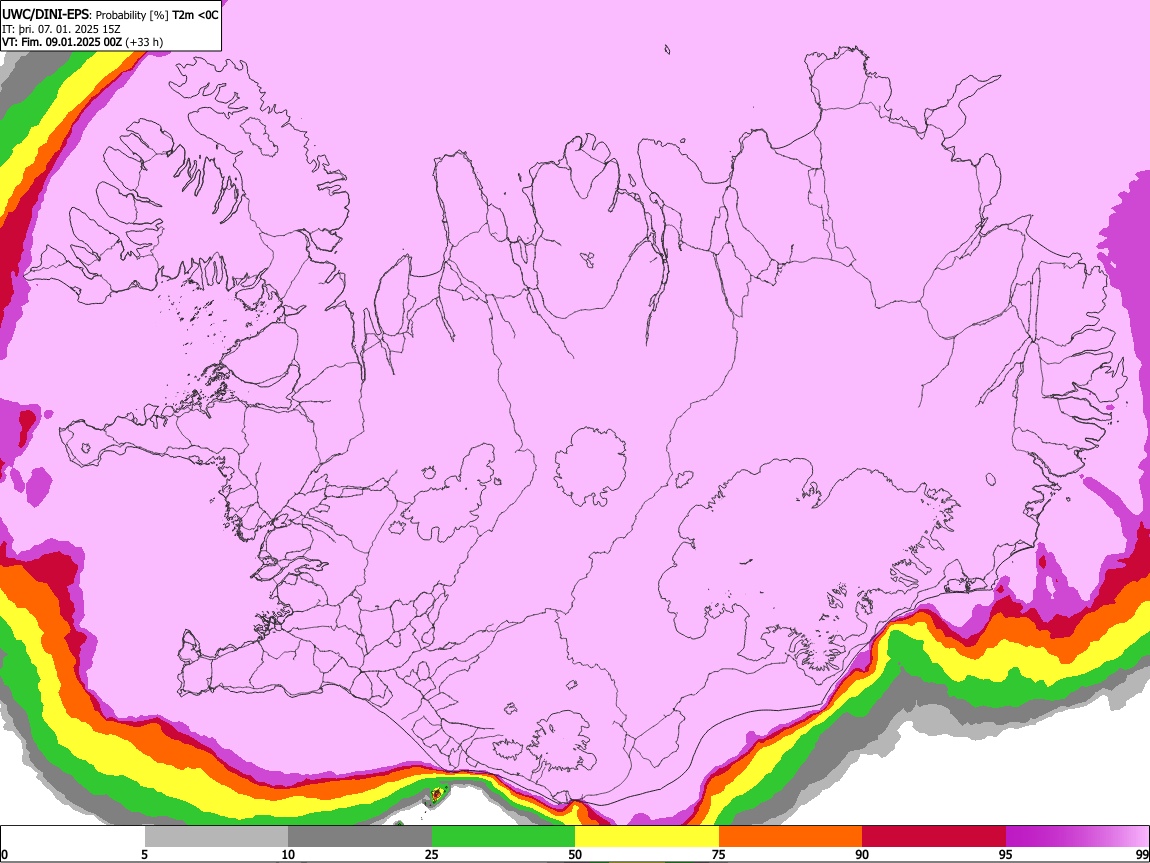Screen dimensions: 1150x863
Task: Click the white 0–5 legend segment
Action: click(x=73, y=837)
